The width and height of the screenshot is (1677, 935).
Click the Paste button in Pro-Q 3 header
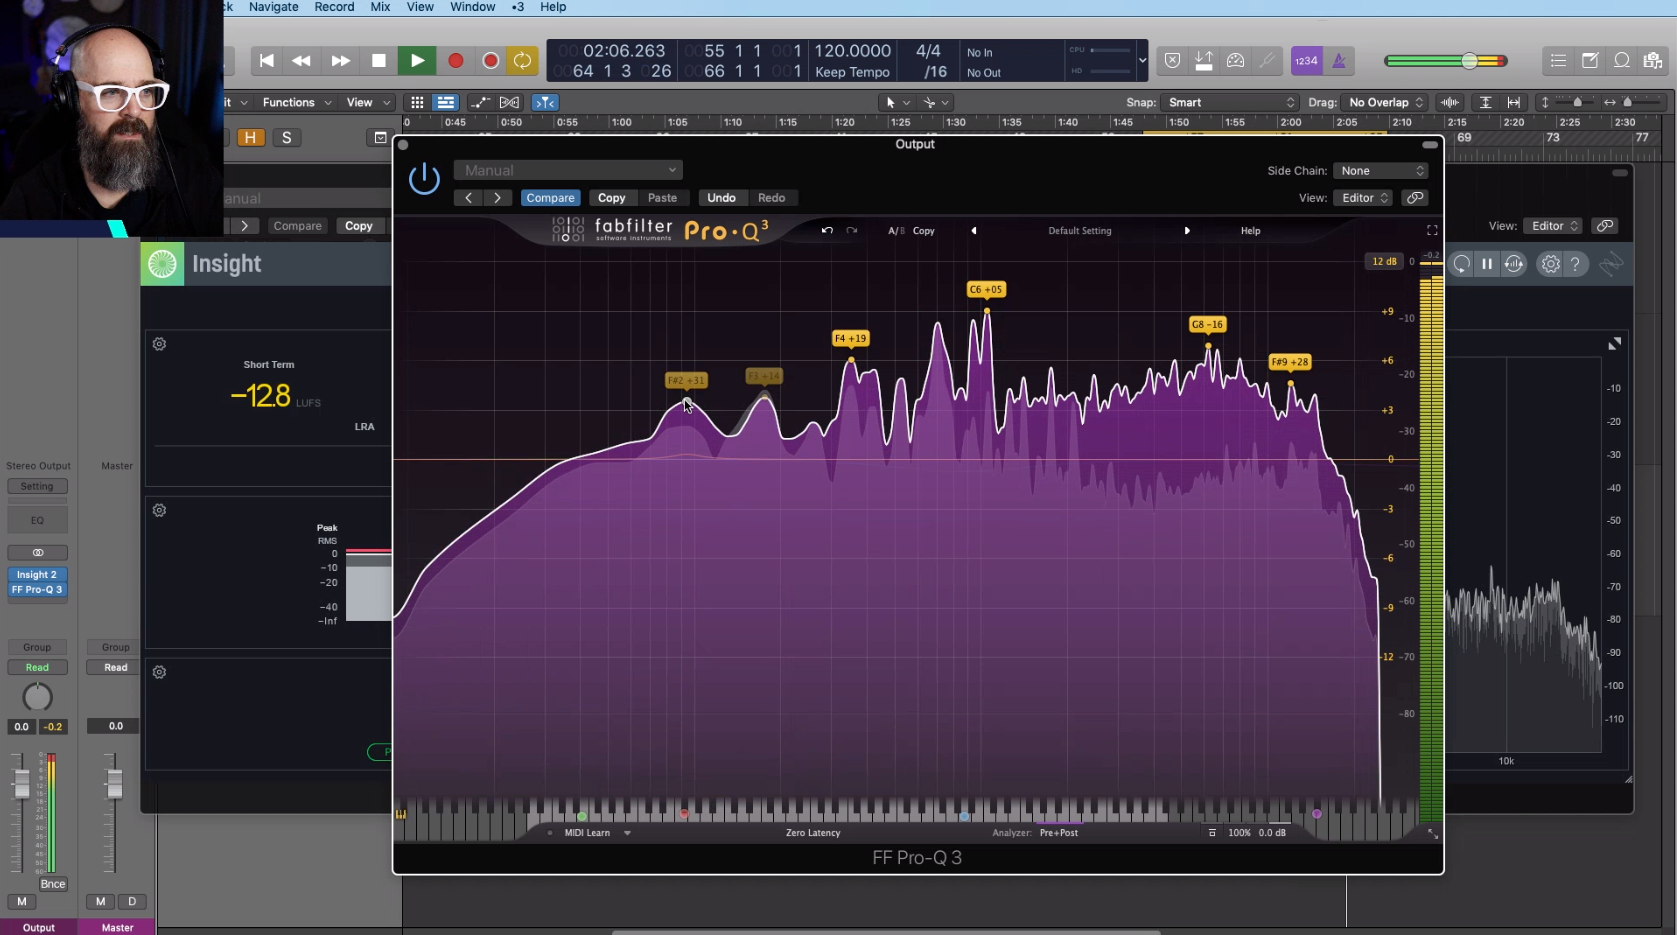(x=662, y=198)
